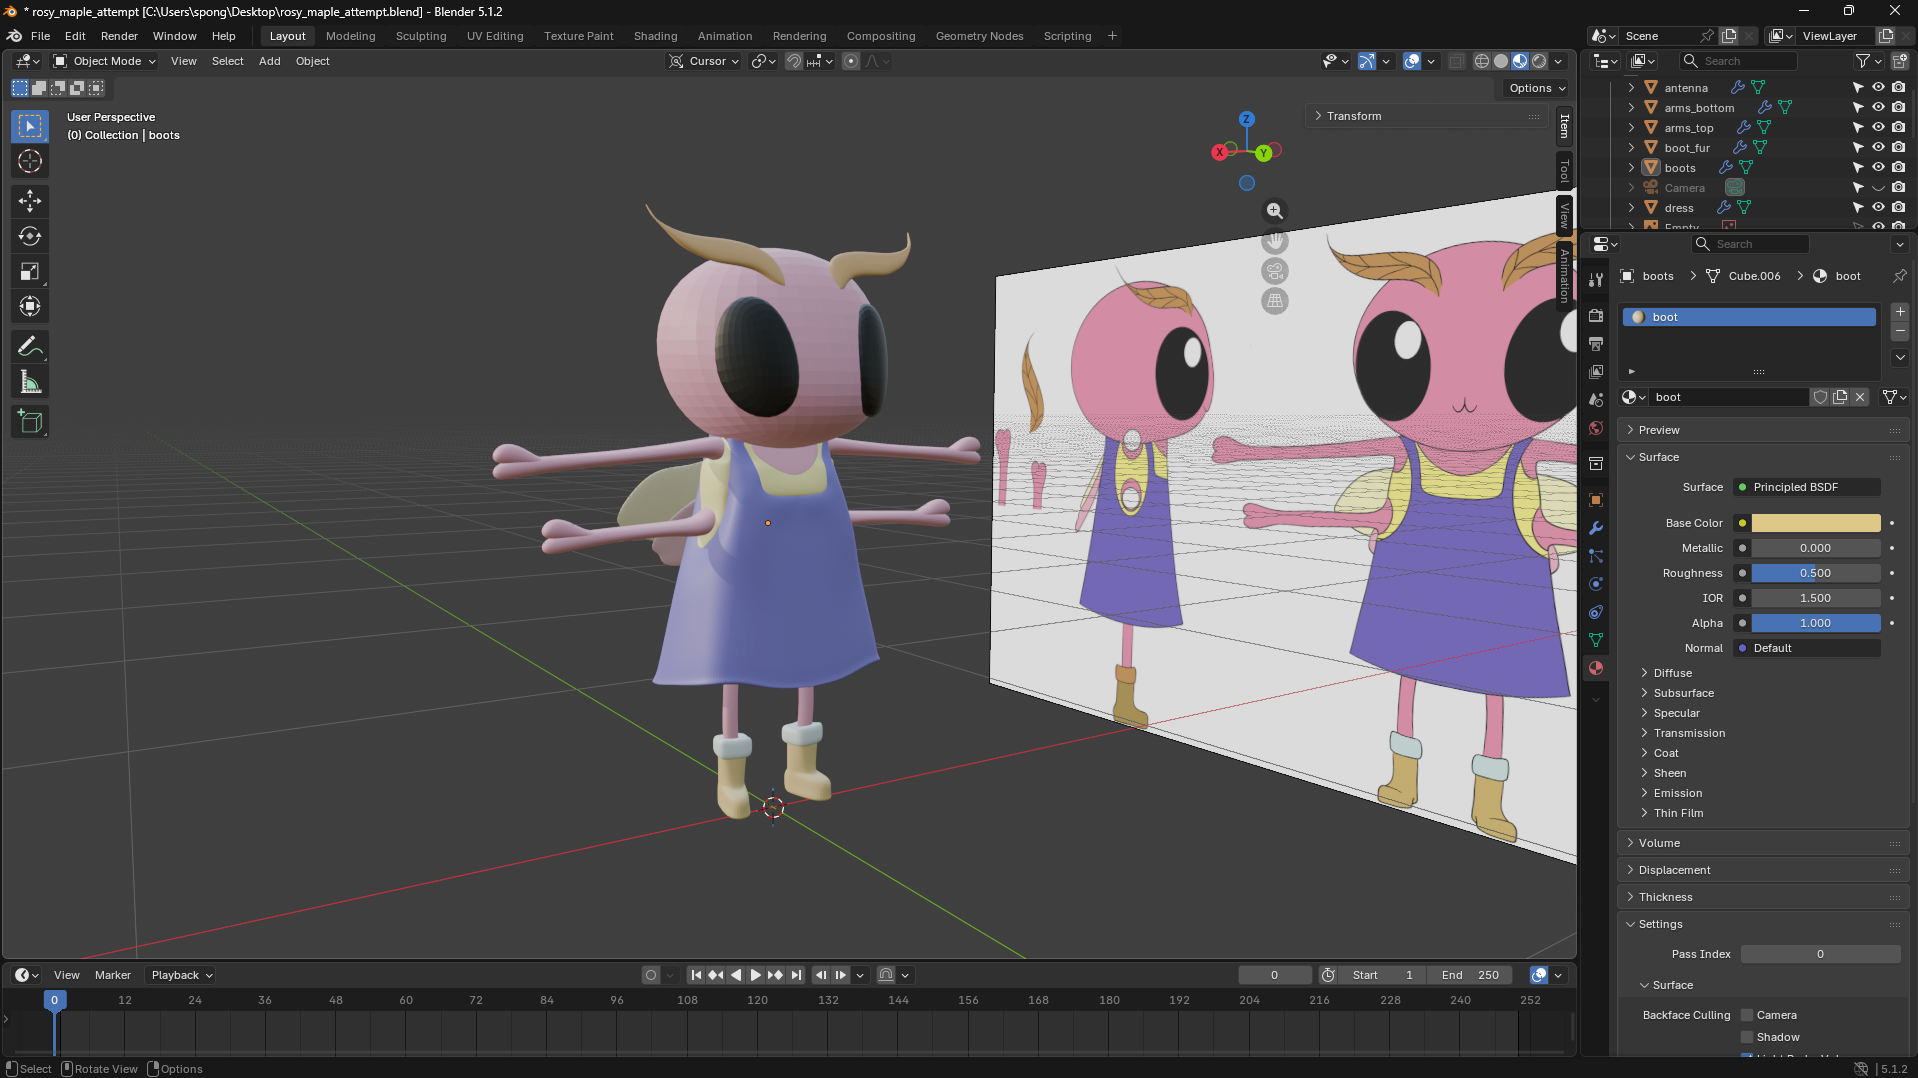The height and width of the screenshot is (1078, 1918).
Task: Select the Add Cube tool
Action: tap(30, 421)
